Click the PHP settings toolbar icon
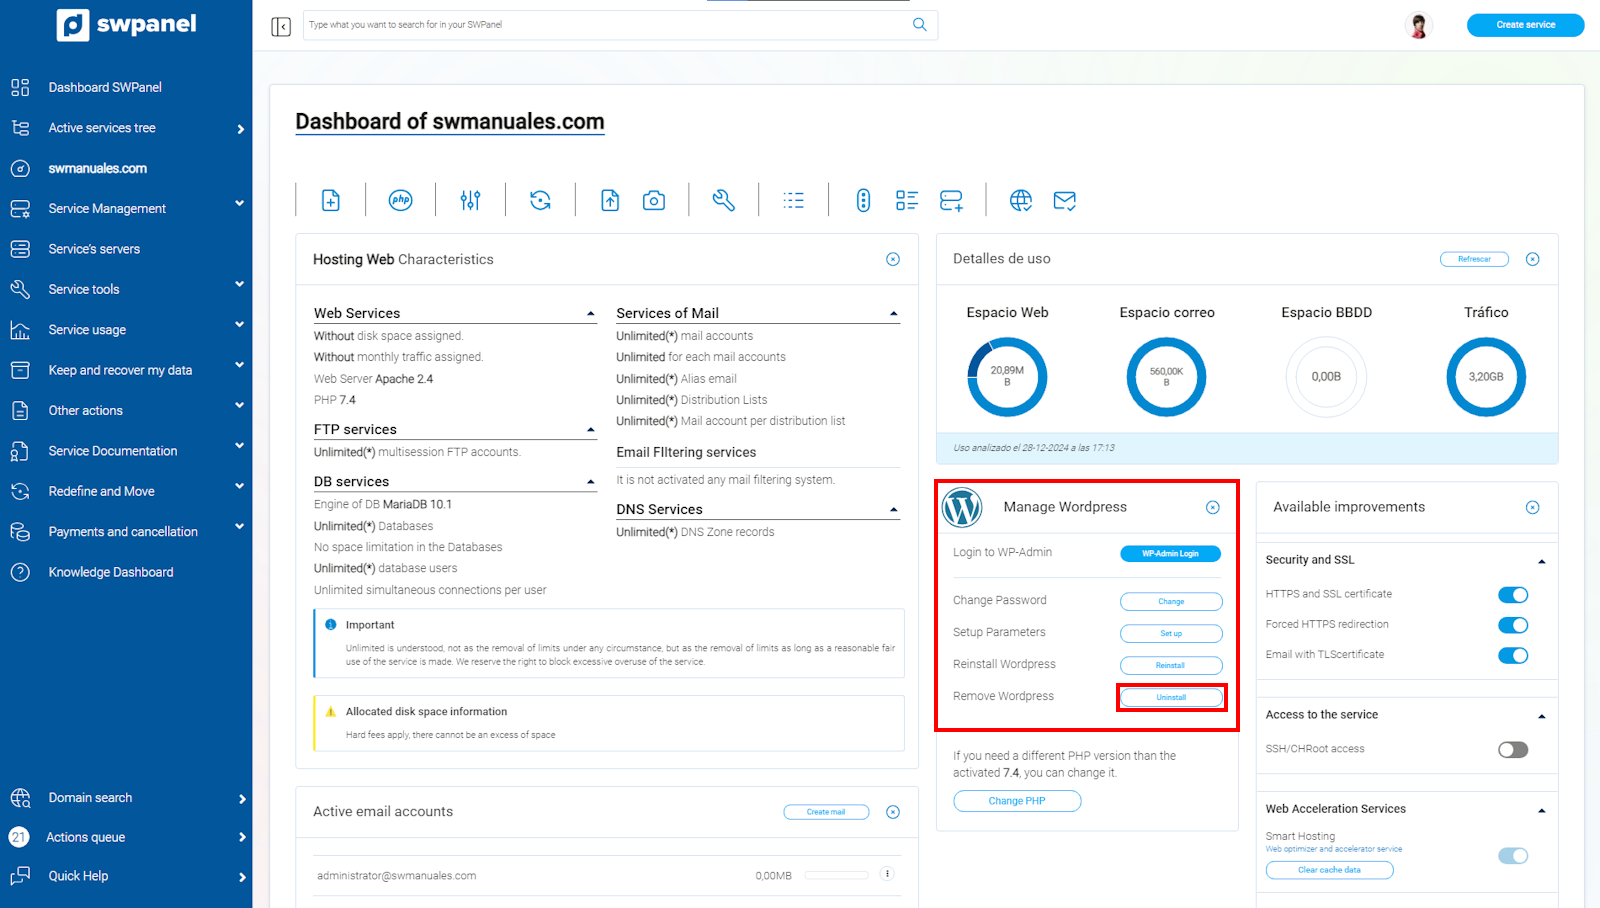 pyautogui.click(x=401, y=200)
